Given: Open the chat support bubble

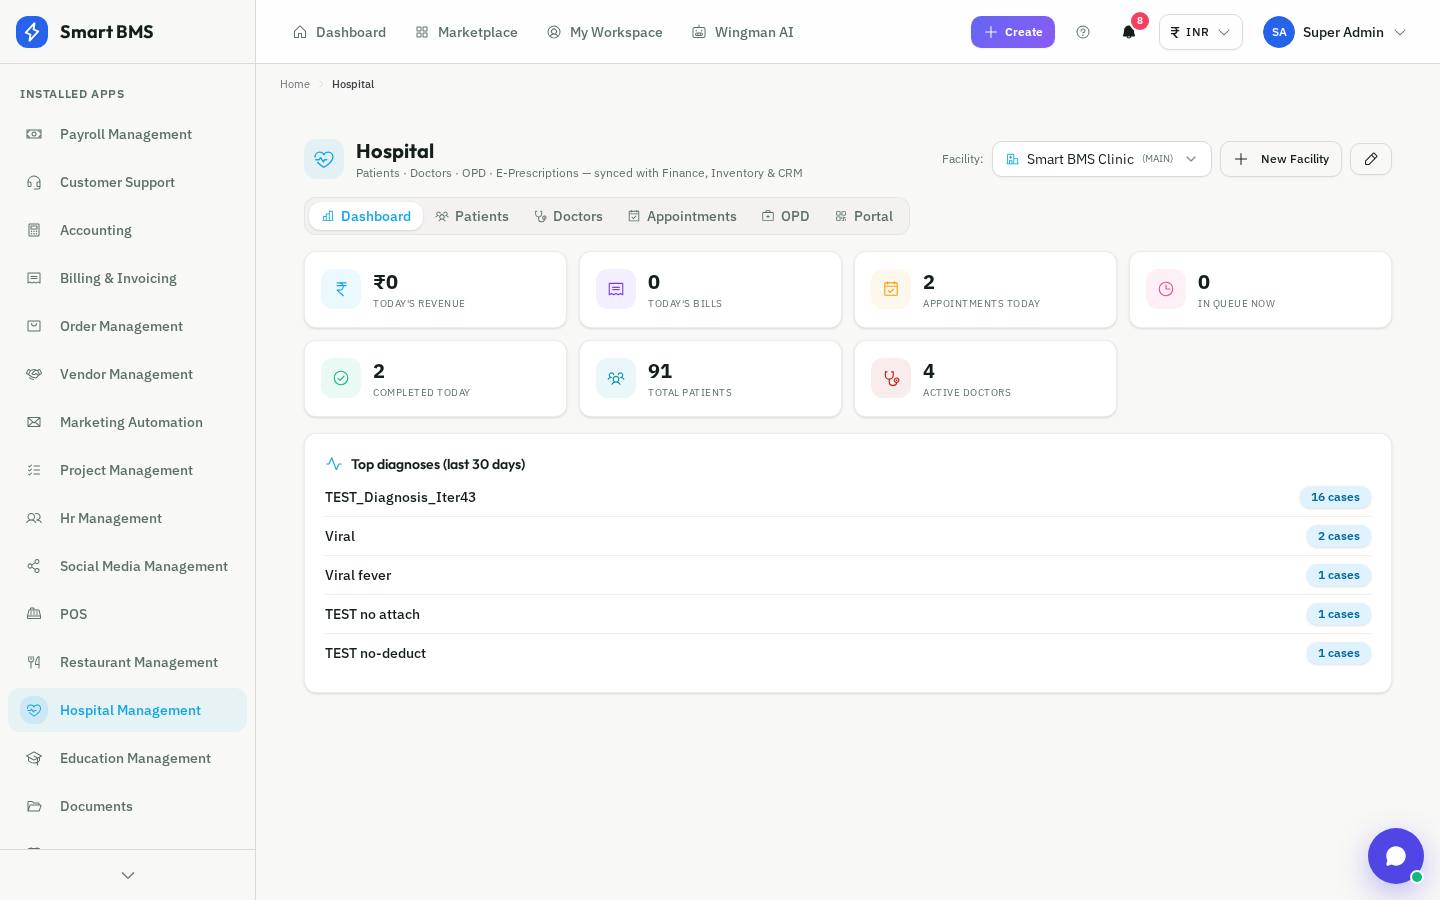Looking at the screenshot, I should 1396,856.
